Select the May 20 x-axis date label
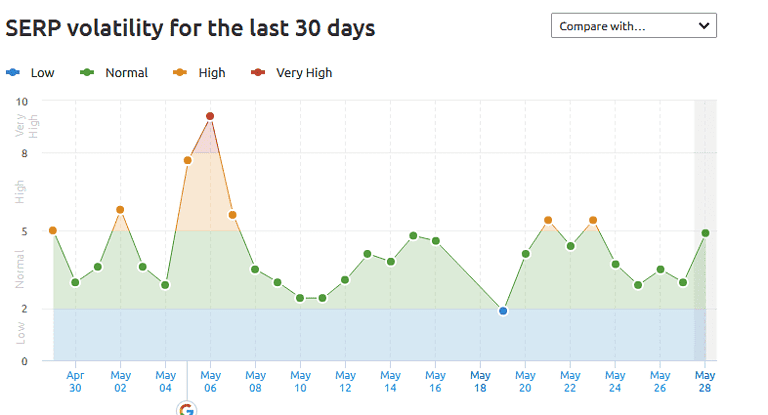The height and width of the screenshot is (415, 768). click(525, 381)
